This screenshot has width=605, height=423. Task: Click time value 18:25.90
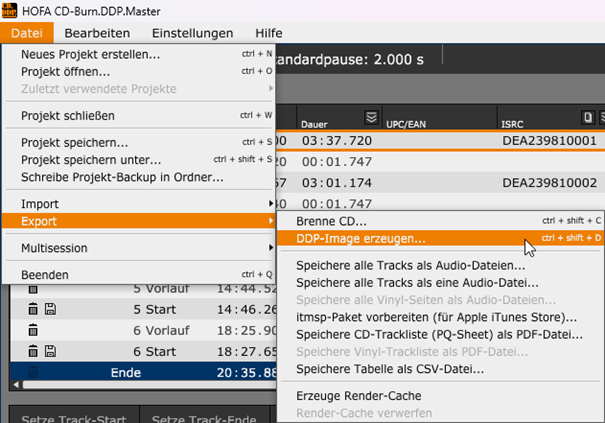[x=246, y=330]
